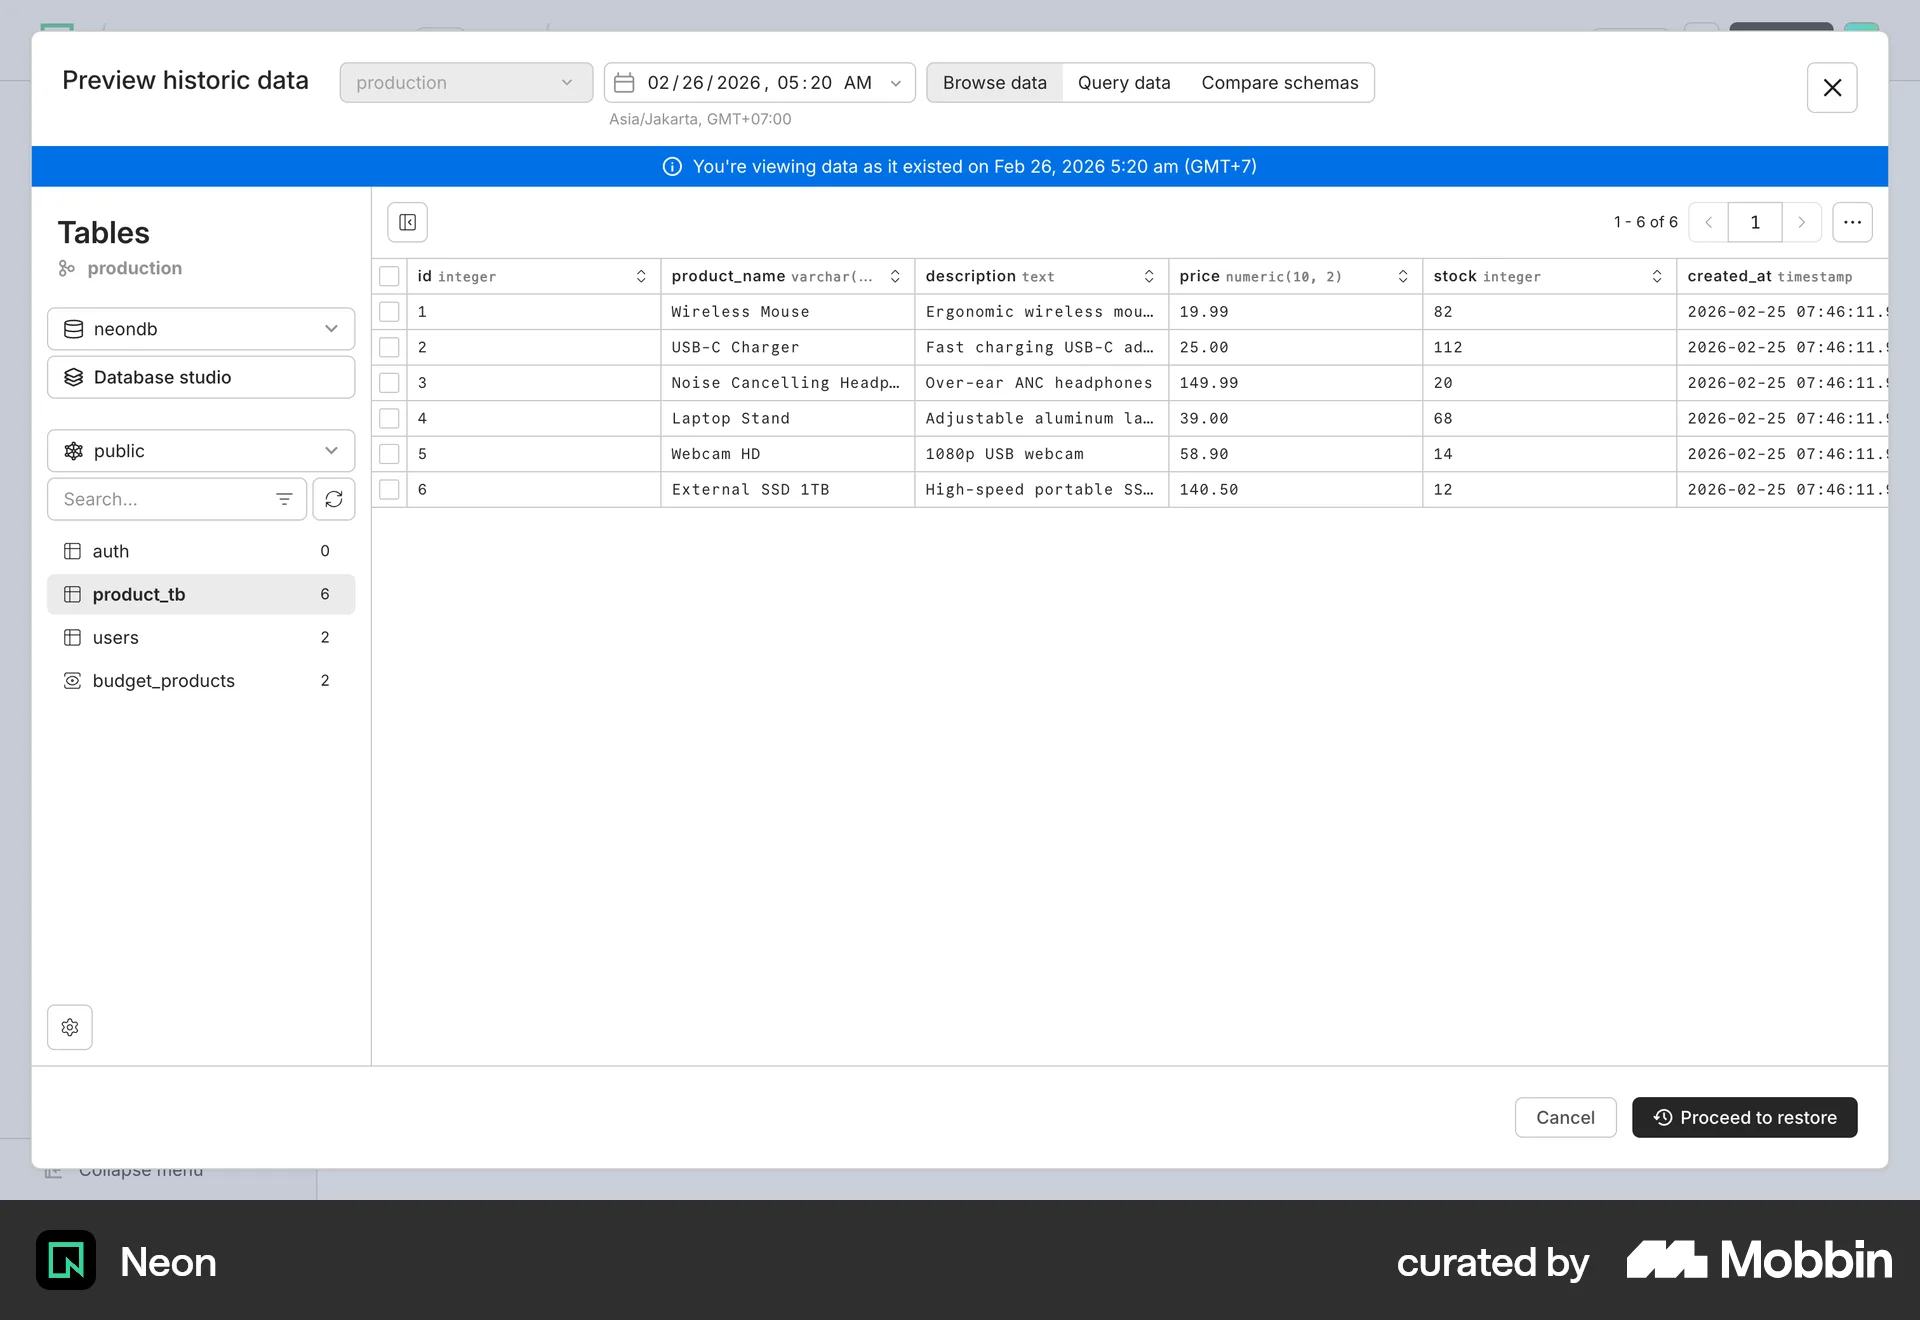Sort by the description column arrows
Screen dimensions: 1920x1320
click(x=1149, y=276)
